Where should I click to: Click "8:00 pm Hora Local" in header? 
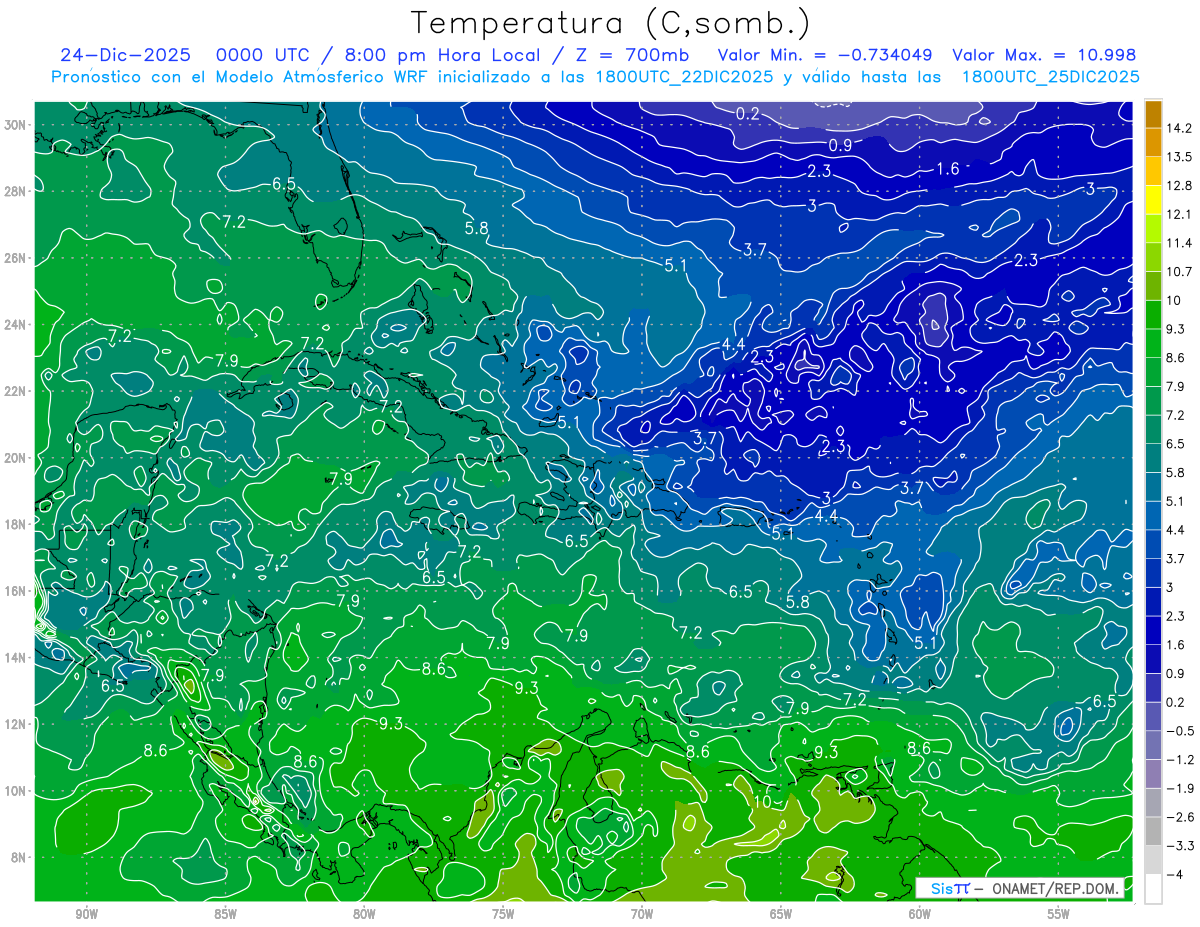click(442, 55)
